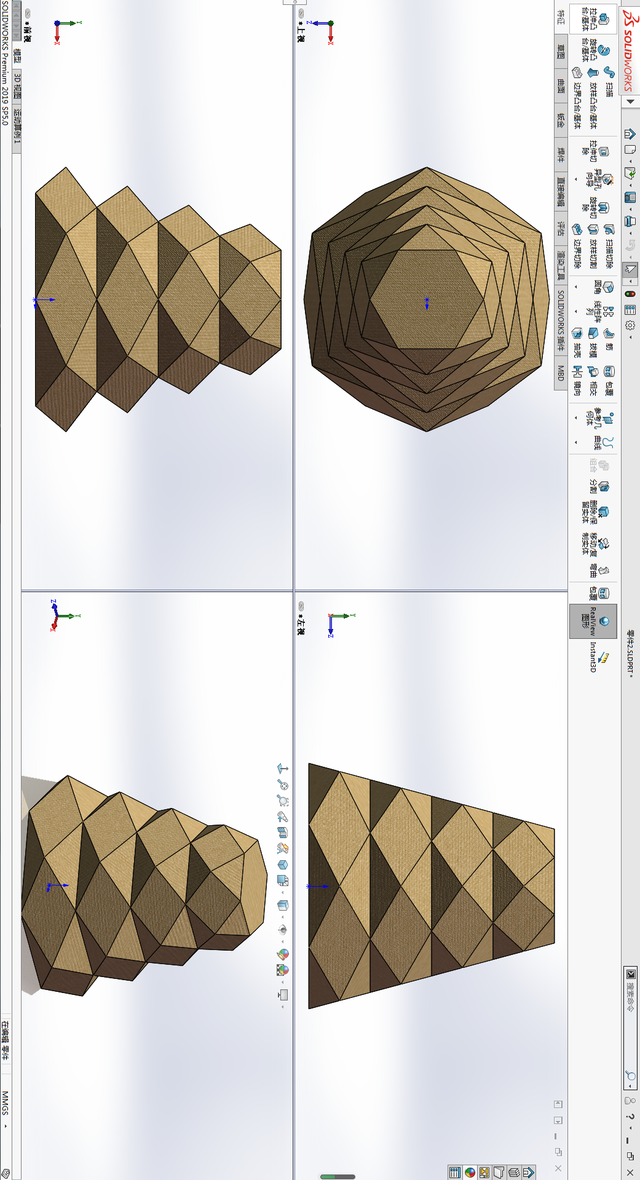Select the Boundary Boss/Base tool (边界凸台/基体)
640x1180 pixels.
click(578, 98)
